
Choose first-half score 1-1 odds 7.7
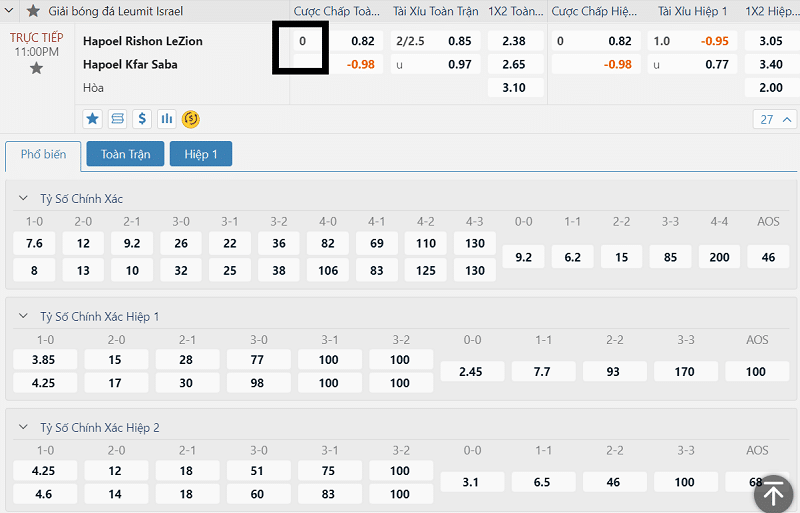coord(543,372)
